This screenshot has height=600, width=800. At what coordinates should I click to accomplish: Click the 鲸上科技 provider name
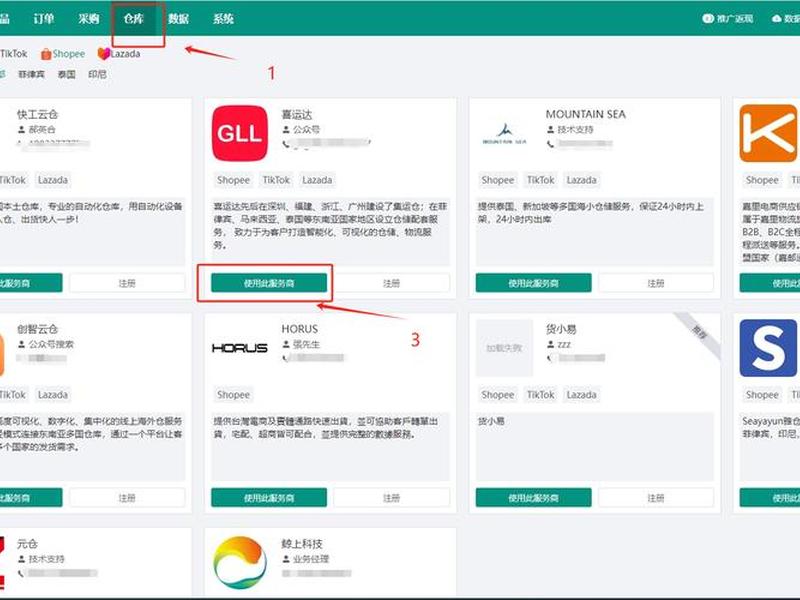(302, 544)
